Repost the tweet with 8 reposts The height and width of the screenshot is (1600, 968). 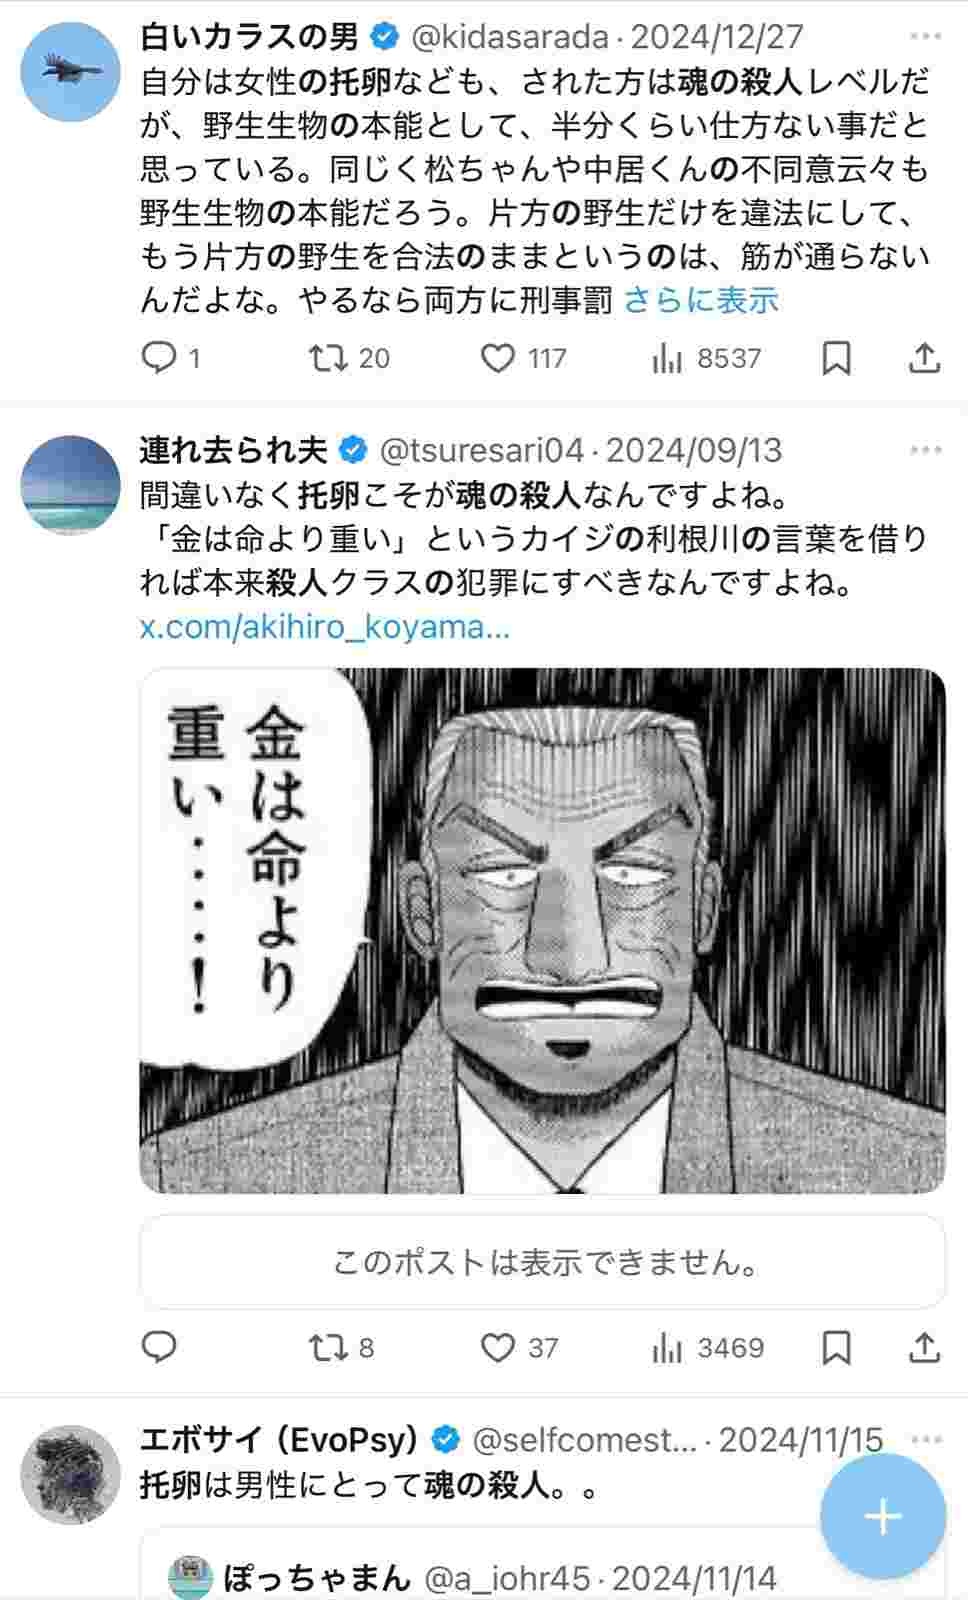(340, 1348)
